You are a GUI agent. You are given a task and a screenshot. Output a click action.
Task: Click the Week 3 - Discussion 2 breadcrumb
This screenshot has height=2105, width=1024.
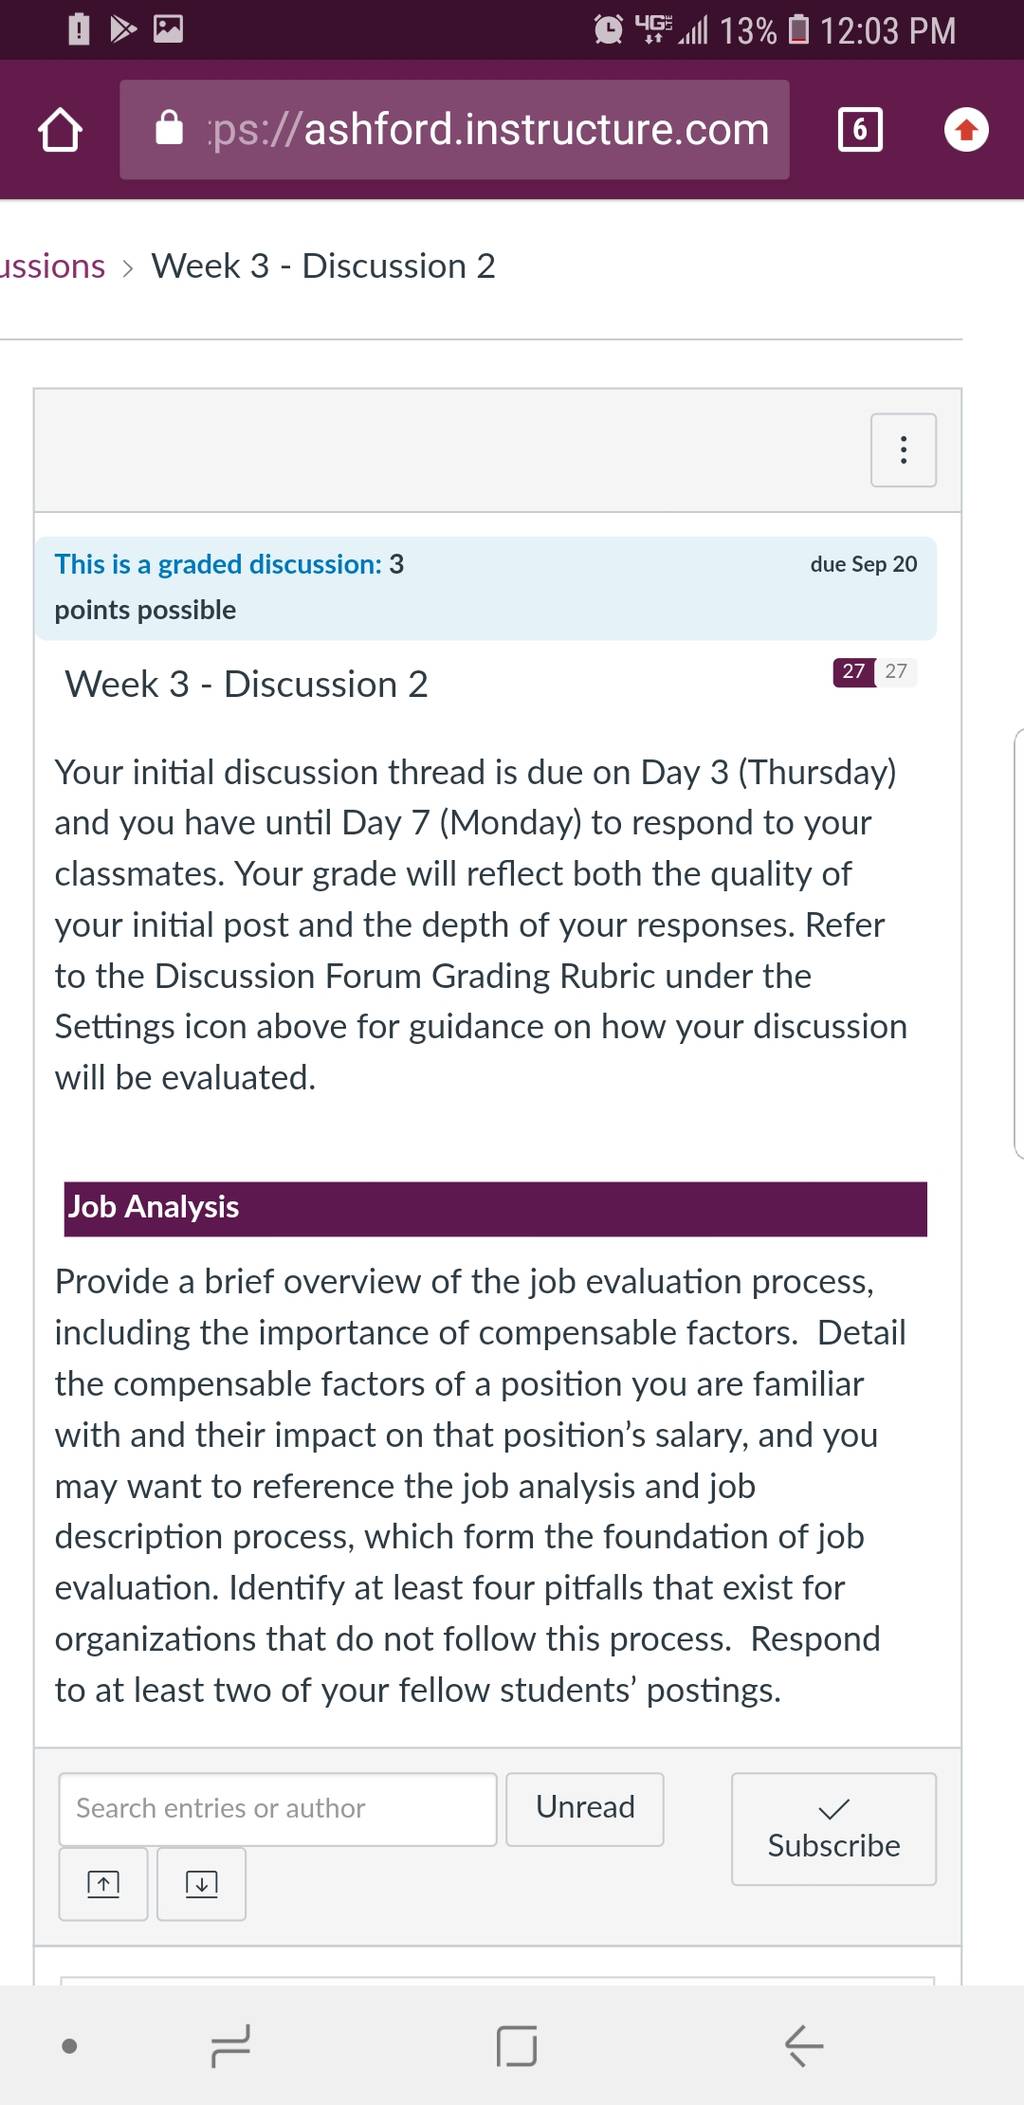[x=323, y=266]
